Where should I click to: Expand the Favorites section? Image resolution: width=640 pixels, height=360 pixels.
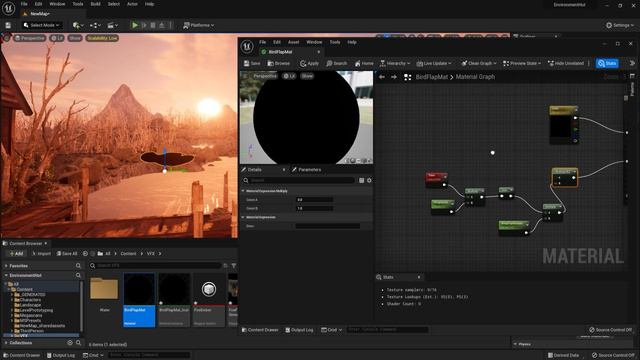tap(6, 266)
